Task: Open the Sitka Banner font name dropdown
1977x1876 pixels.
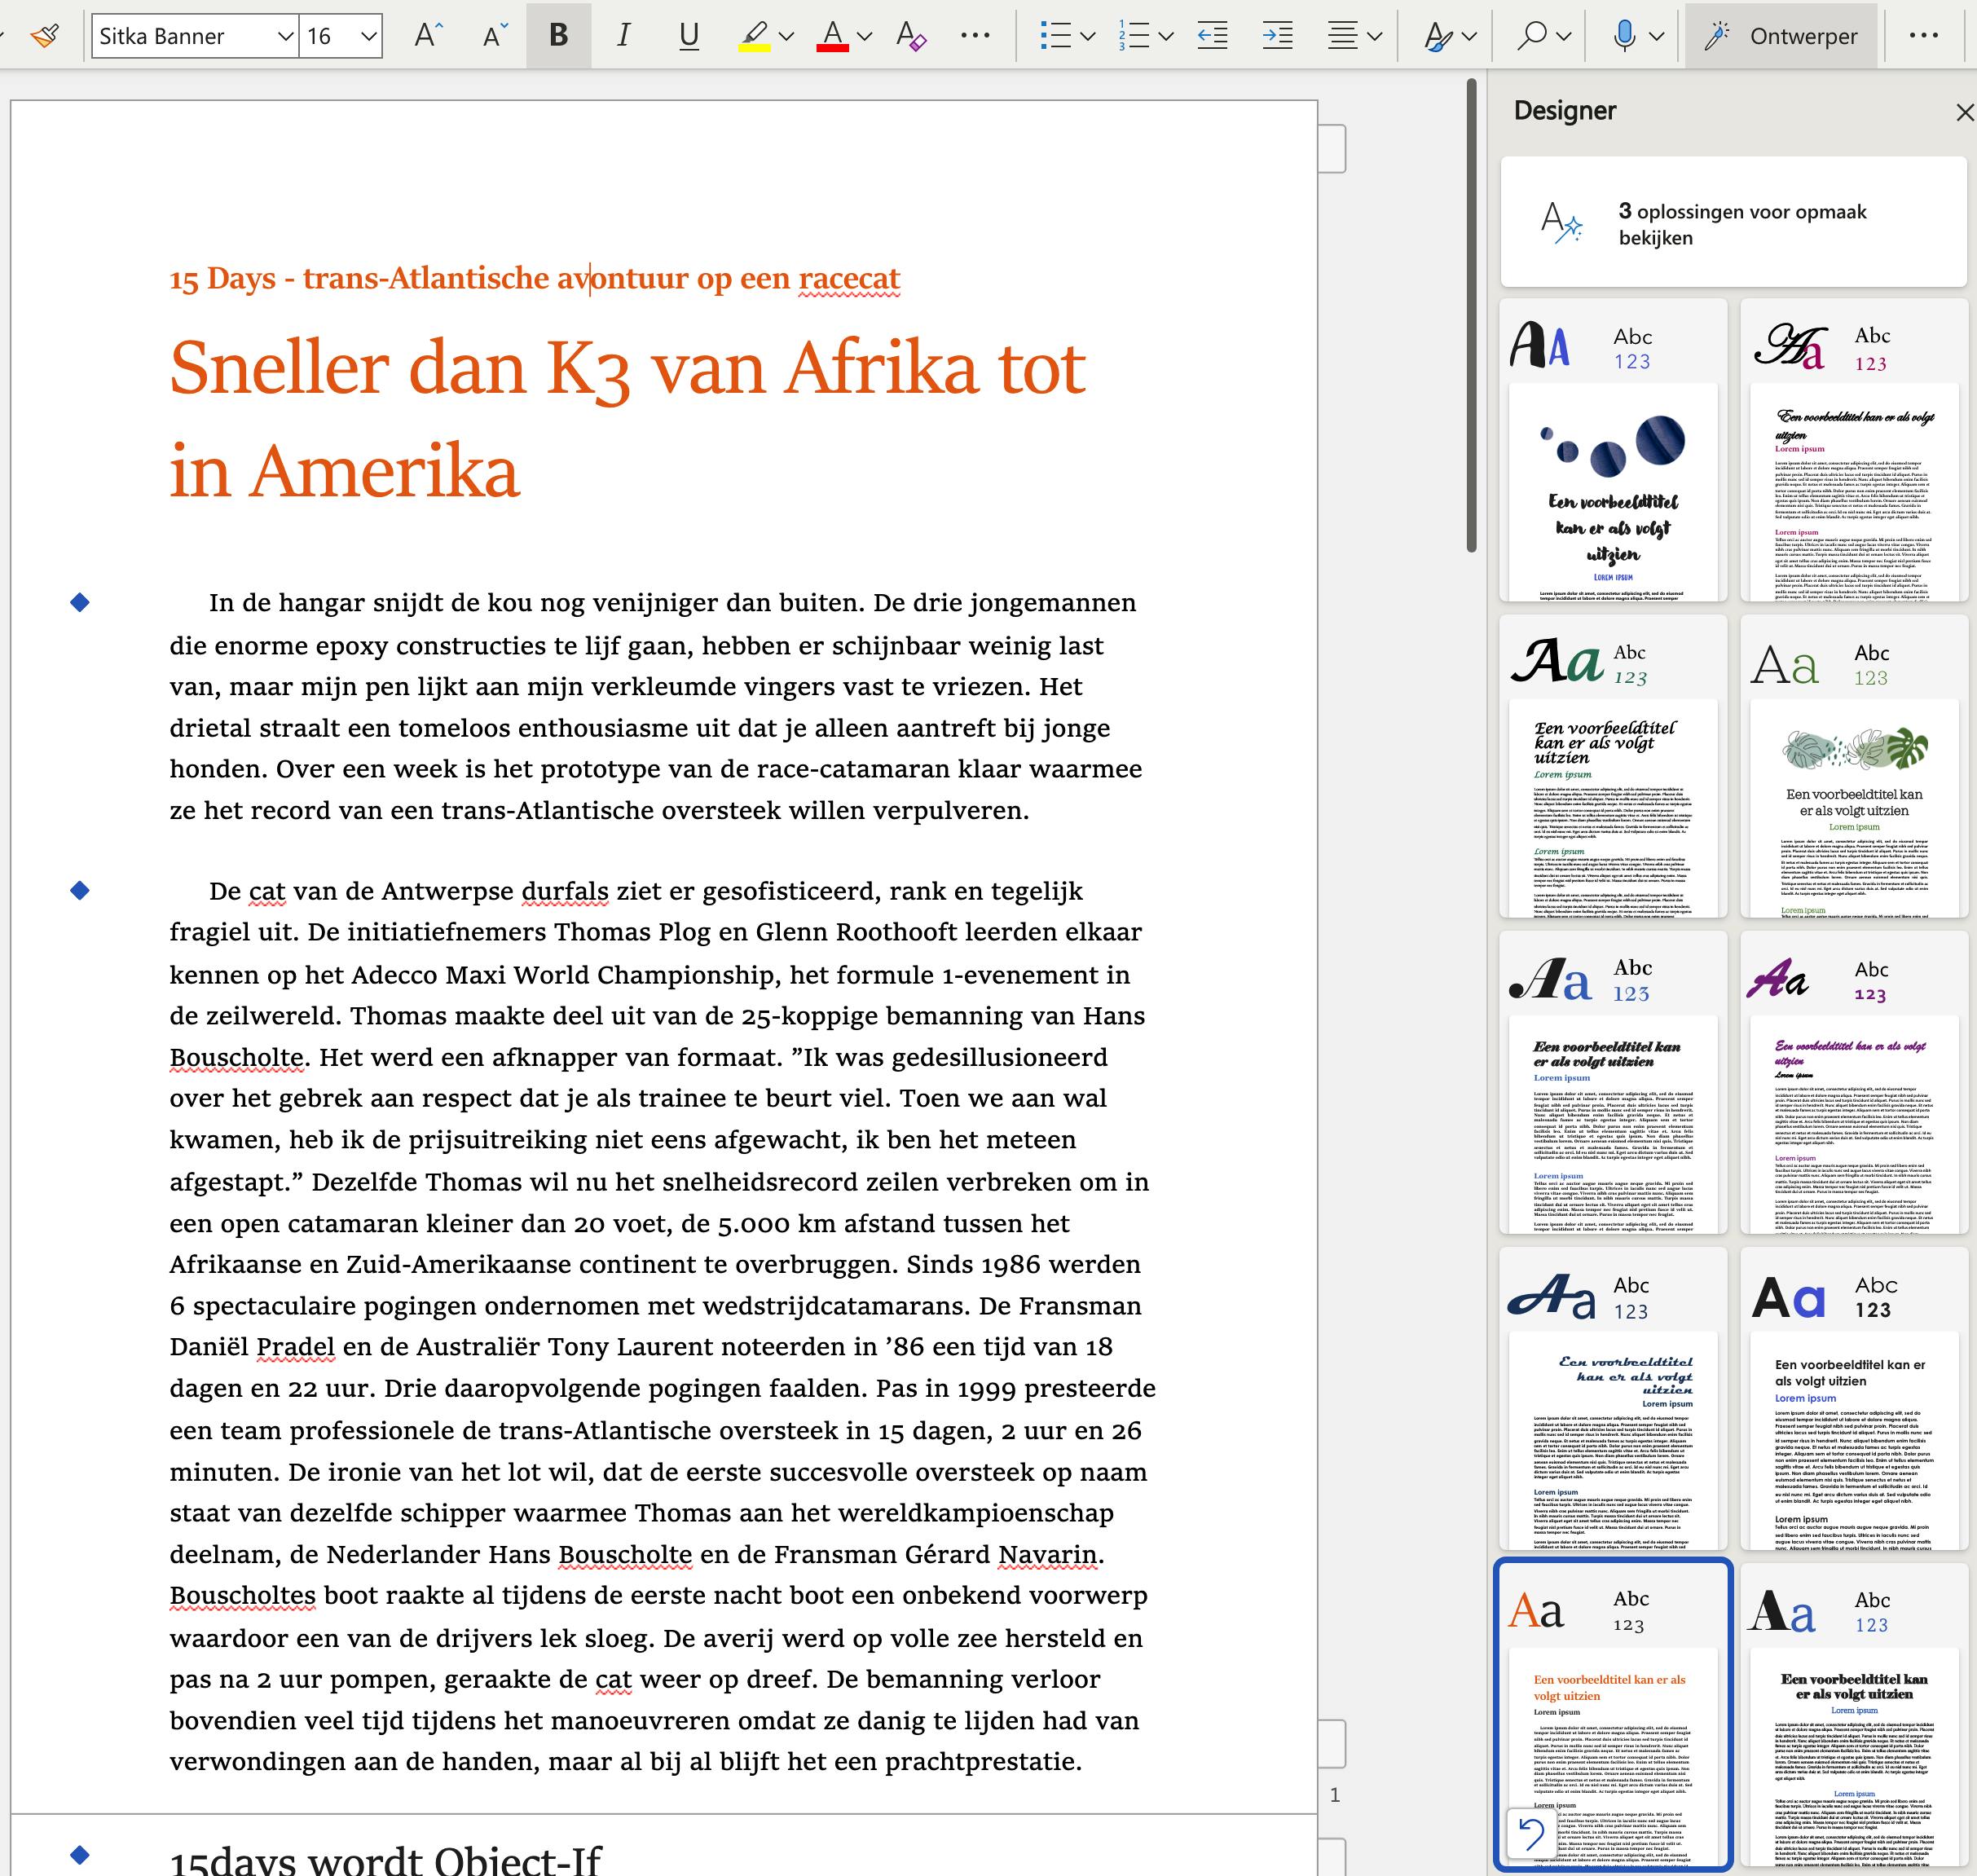Action: point(285,36)
